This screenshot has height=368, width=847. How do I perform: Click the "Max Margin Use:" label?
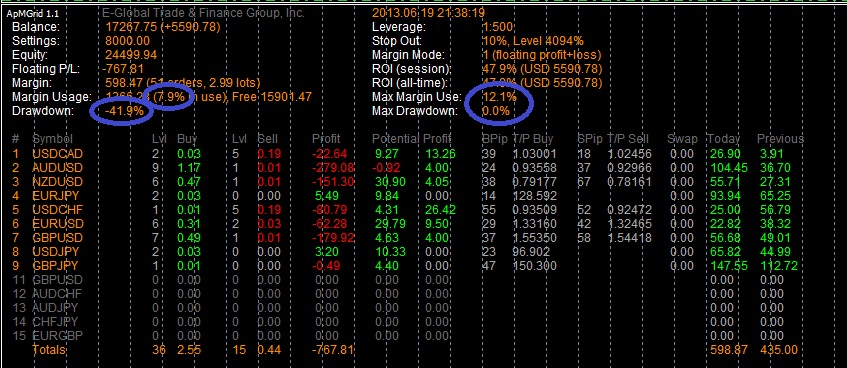[x=417, y=97]
